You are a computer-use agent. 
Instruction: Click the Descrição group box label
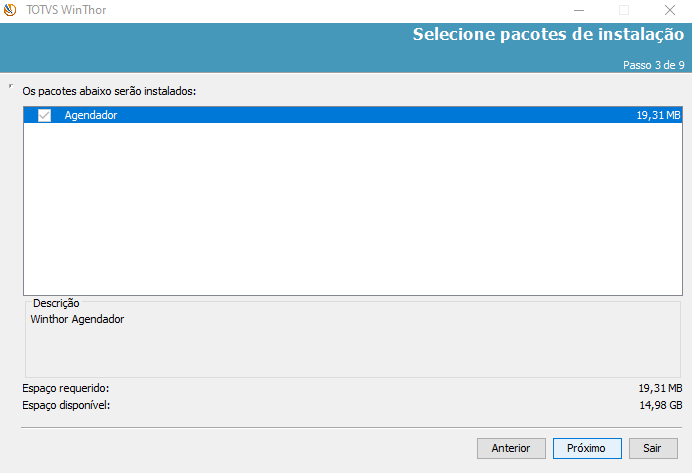click(56, 303)
